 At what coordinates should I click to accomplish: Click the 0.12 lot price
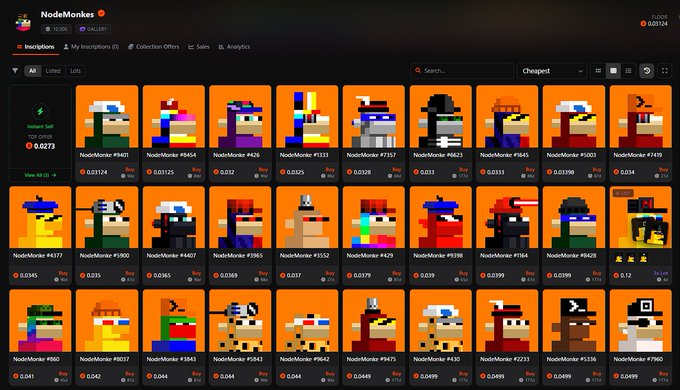tap(622, 275)
